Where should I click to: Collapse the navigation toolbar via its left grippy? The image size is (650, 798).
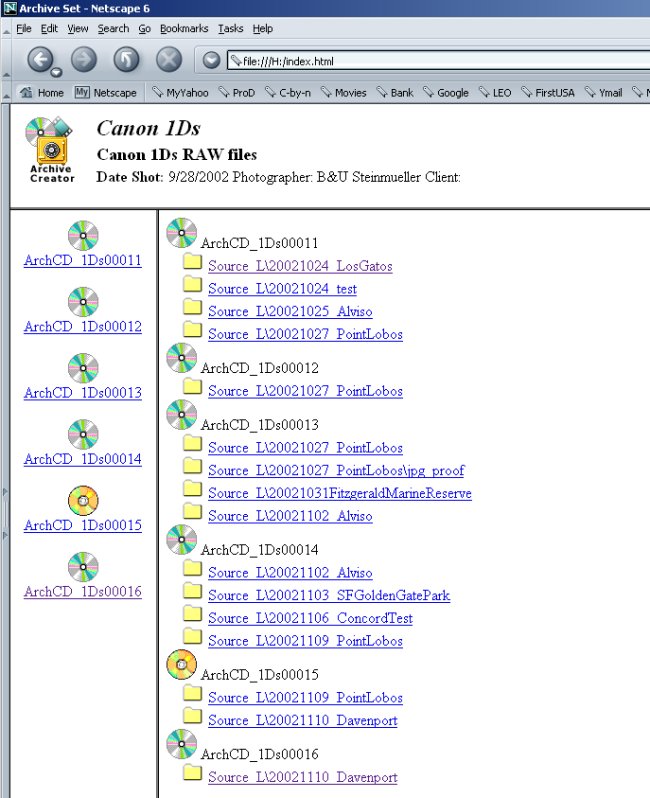pyautogui.click(x=6, y=60)
